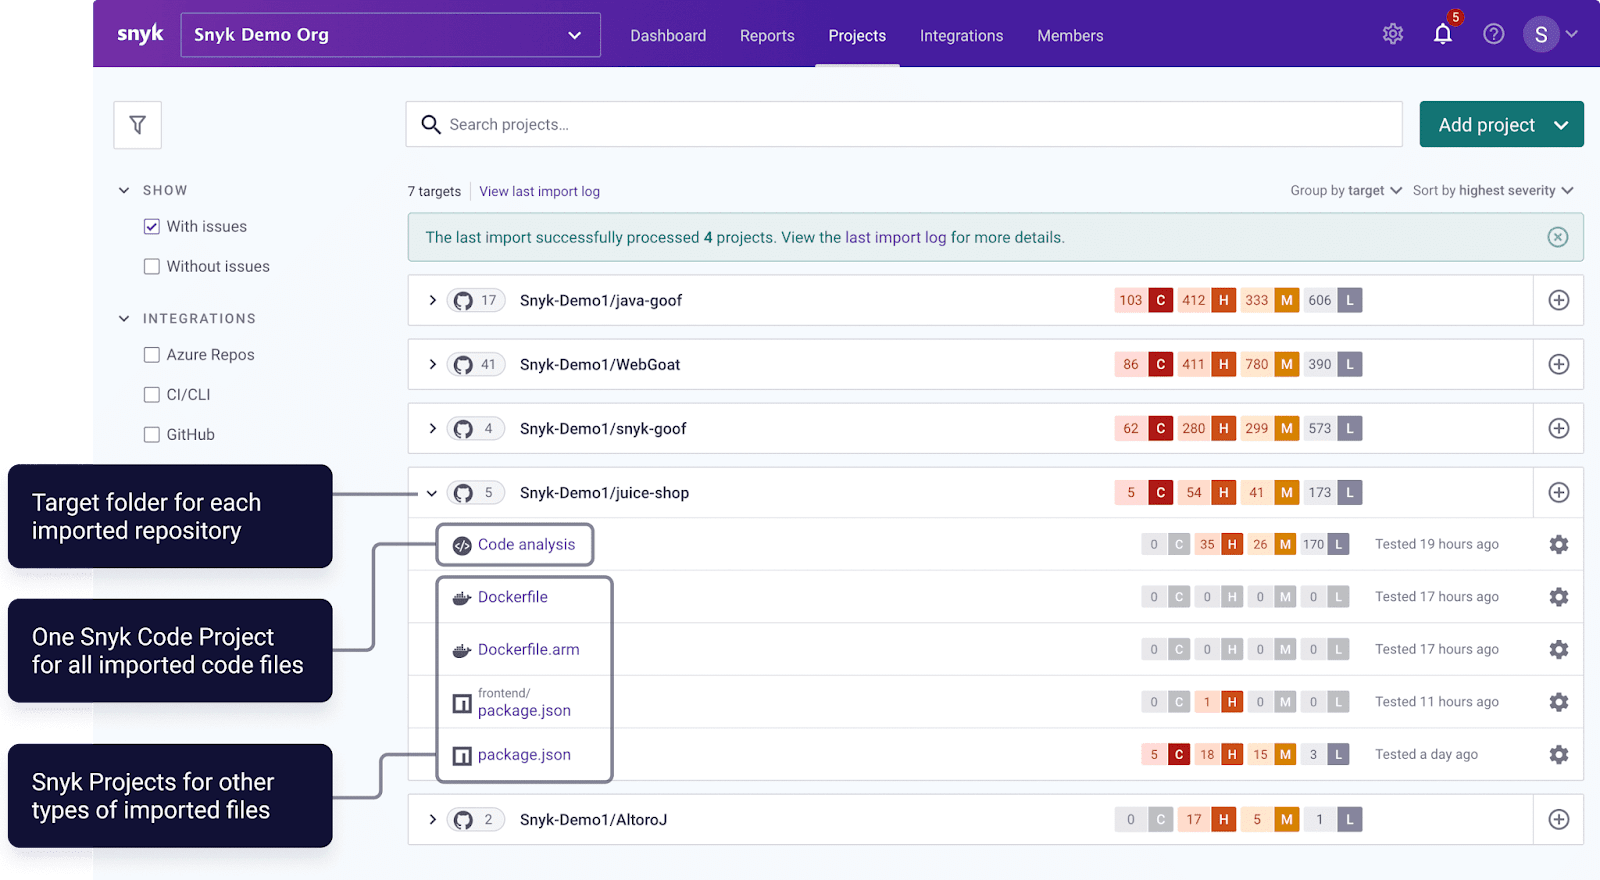Select the Projects tab
Viewport: 1600px width, 880px height.
857,35
